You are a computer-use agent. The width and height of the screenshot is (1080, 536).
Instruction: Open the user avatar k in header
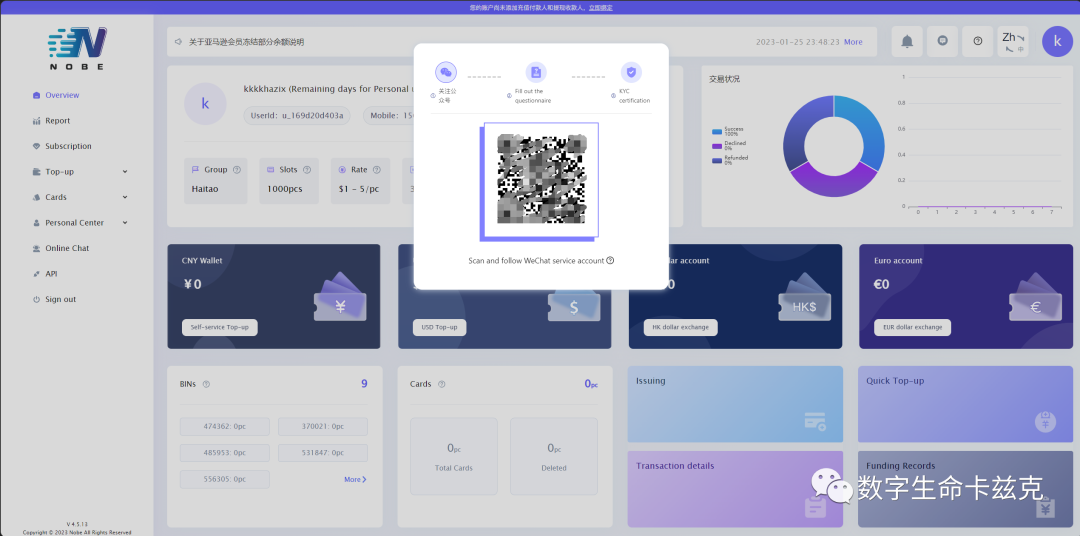click(1057, 41)
